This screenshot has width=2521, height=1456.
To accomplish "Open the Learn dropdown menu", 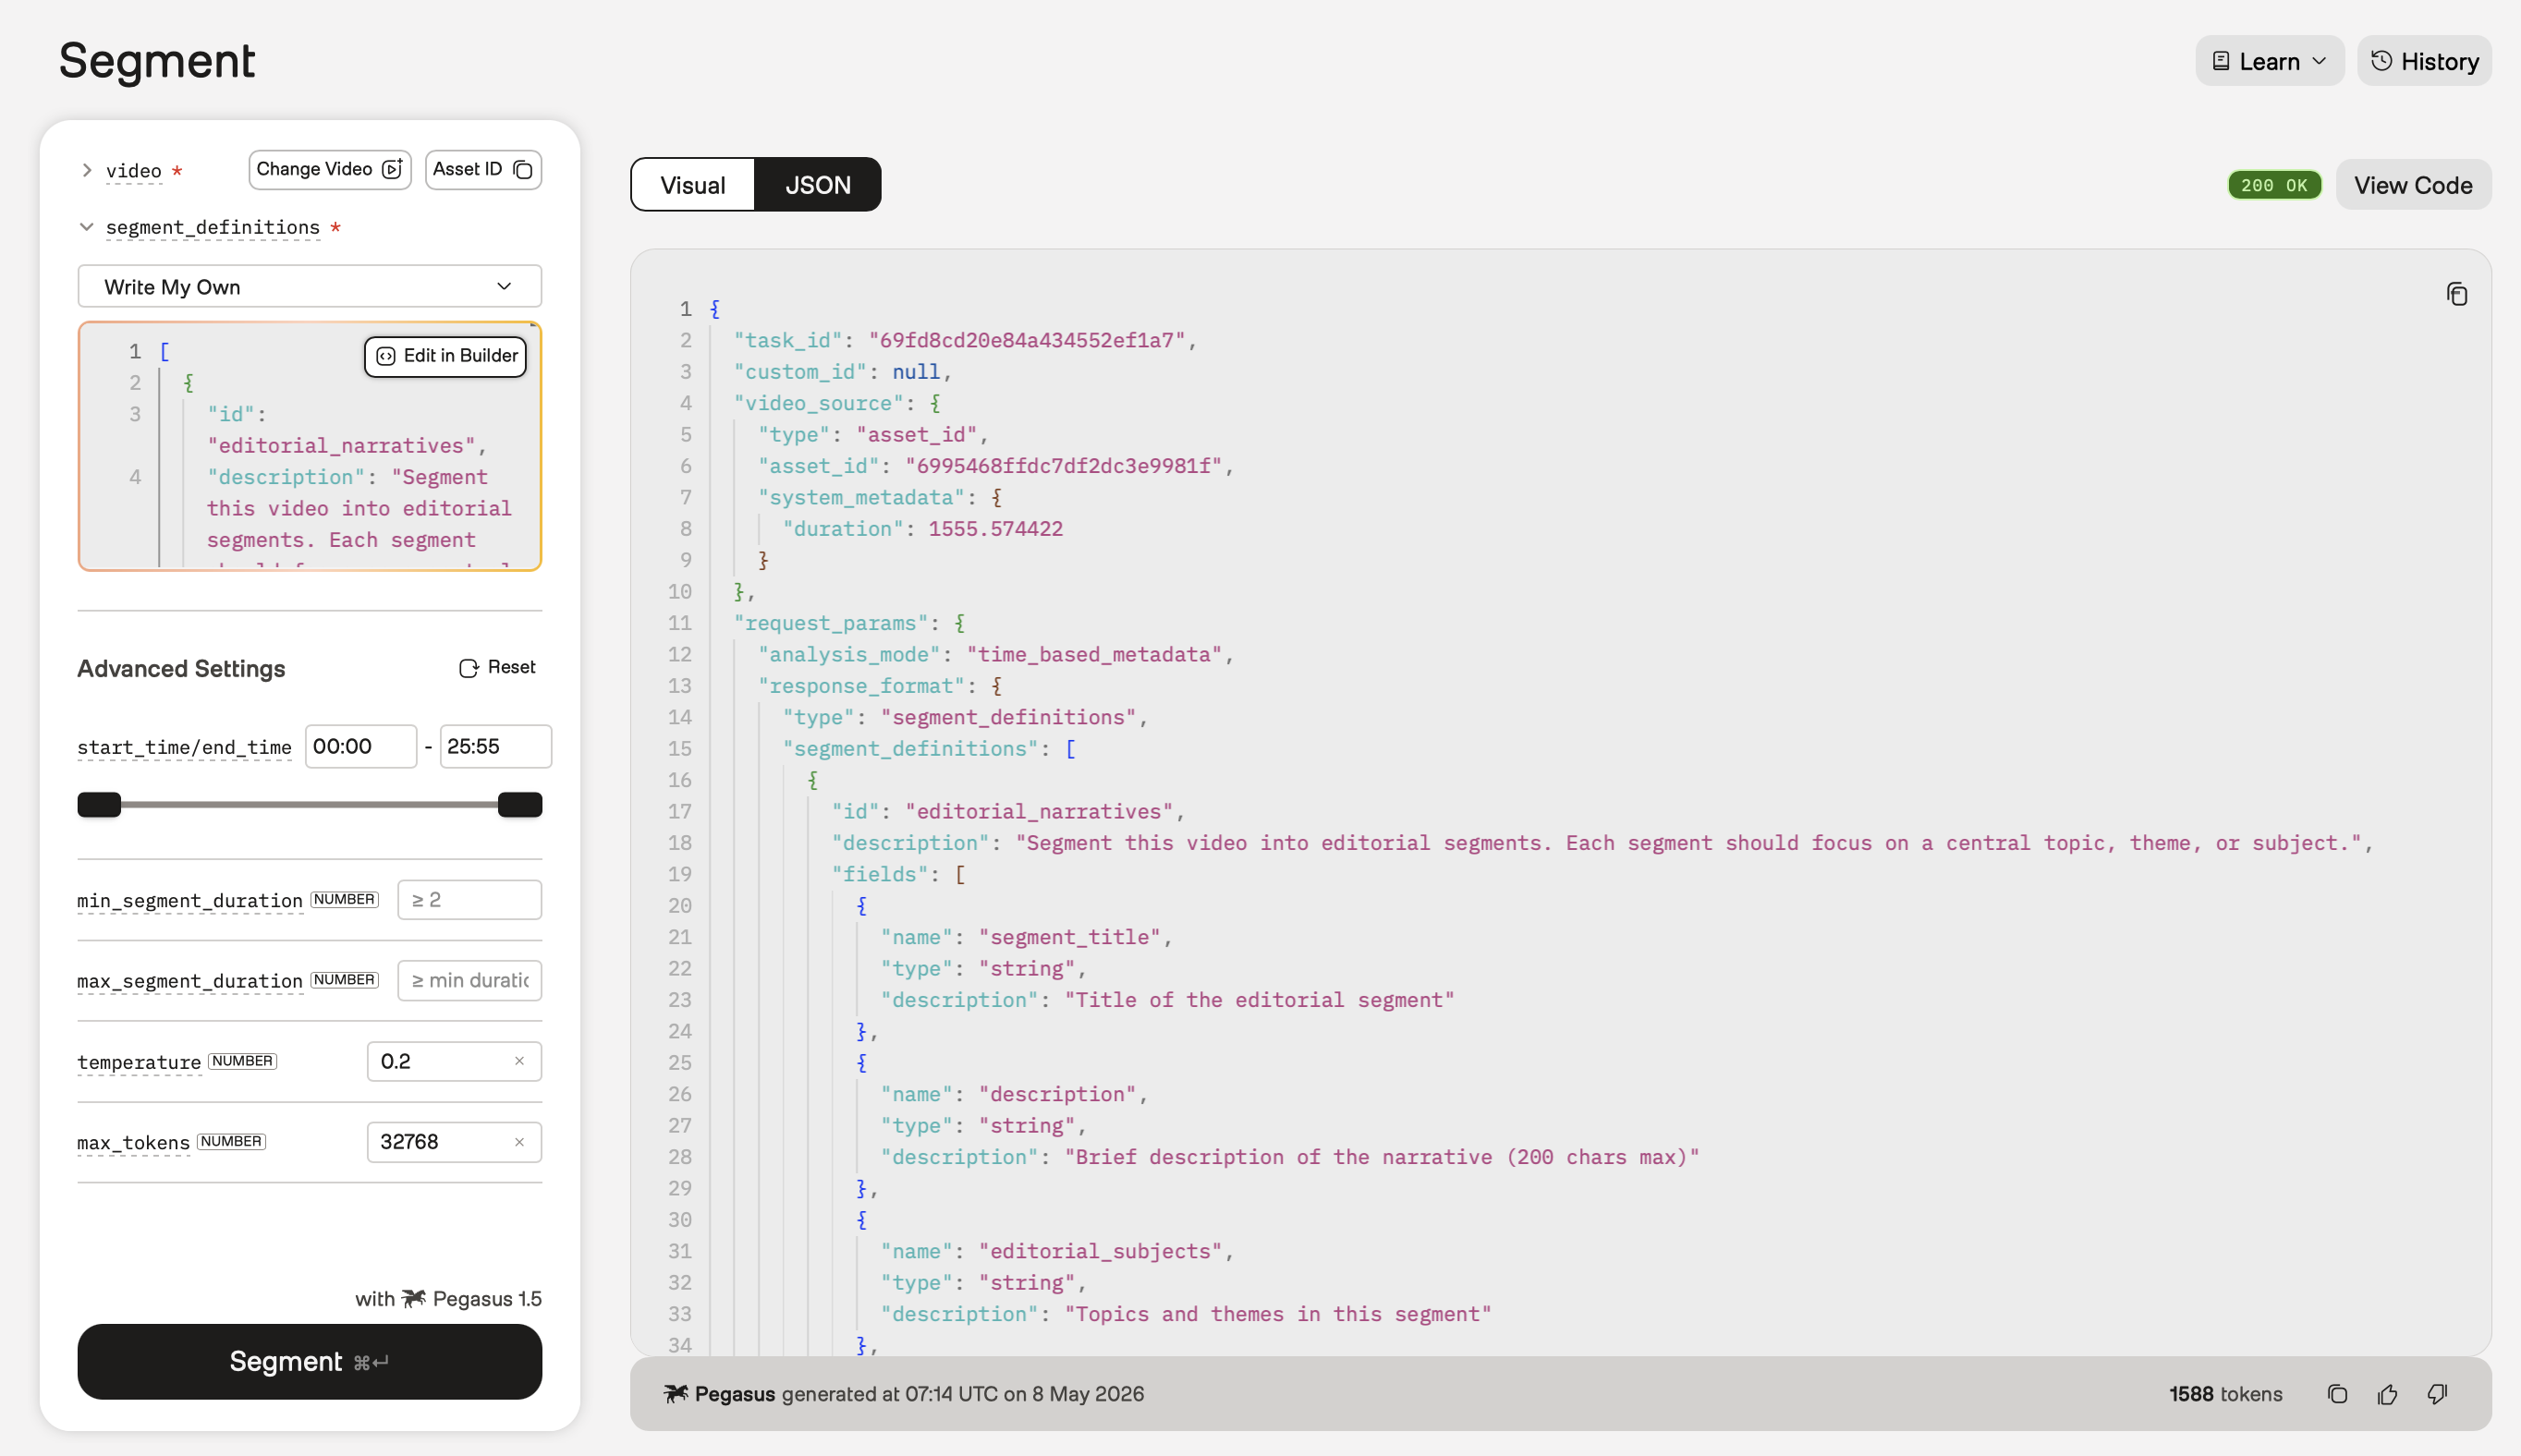I will pyautogui.click(x=2269, y=61).
